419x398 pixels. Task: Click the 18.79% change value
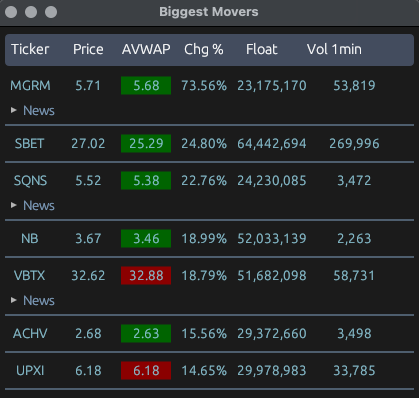click(204, 276)
